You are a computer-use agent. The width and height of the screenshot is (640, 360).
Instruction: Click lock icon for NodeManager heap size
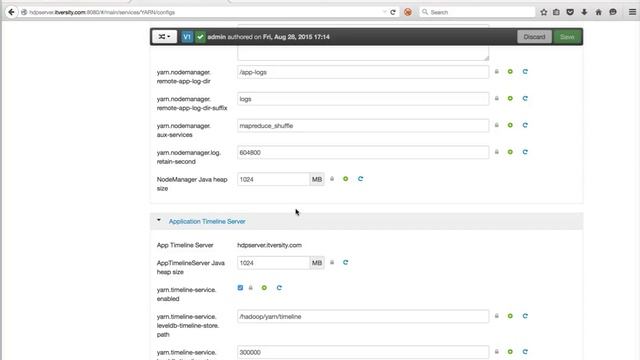332,179
